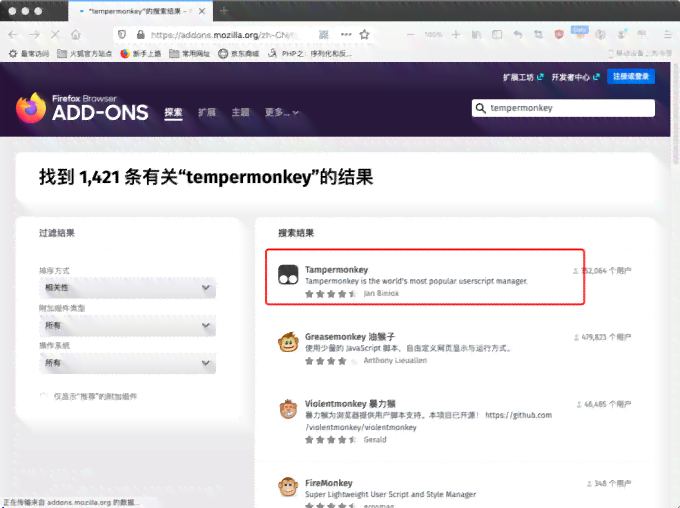The image size is (680, 508).
Task: Open the 最常访问 bookmarks item
Action: [29, 53]
